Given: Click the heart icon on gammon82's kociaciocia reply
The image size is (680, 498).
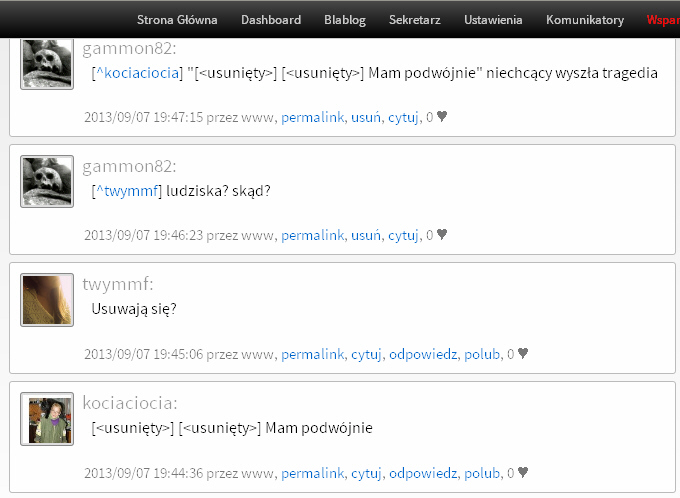Looking at the screenshot, I should (441, 116).
